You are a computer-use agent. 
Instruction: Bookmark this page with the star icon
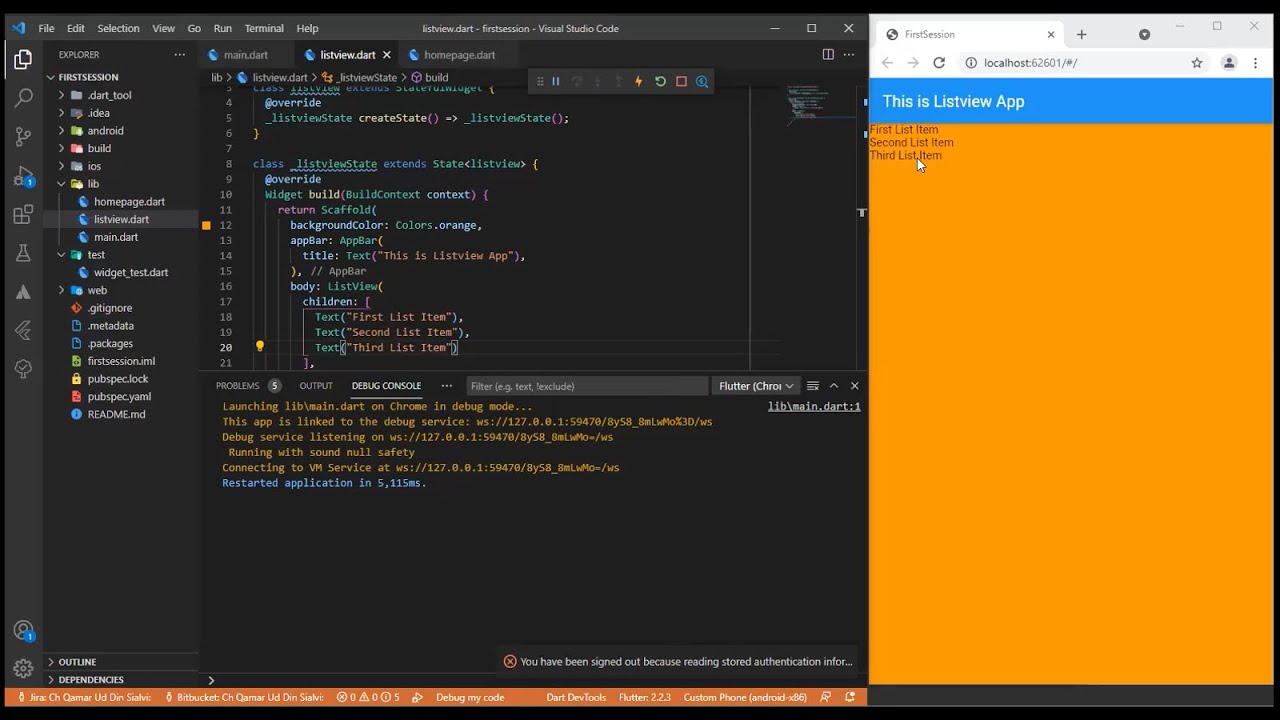(x=1197, y=63)
